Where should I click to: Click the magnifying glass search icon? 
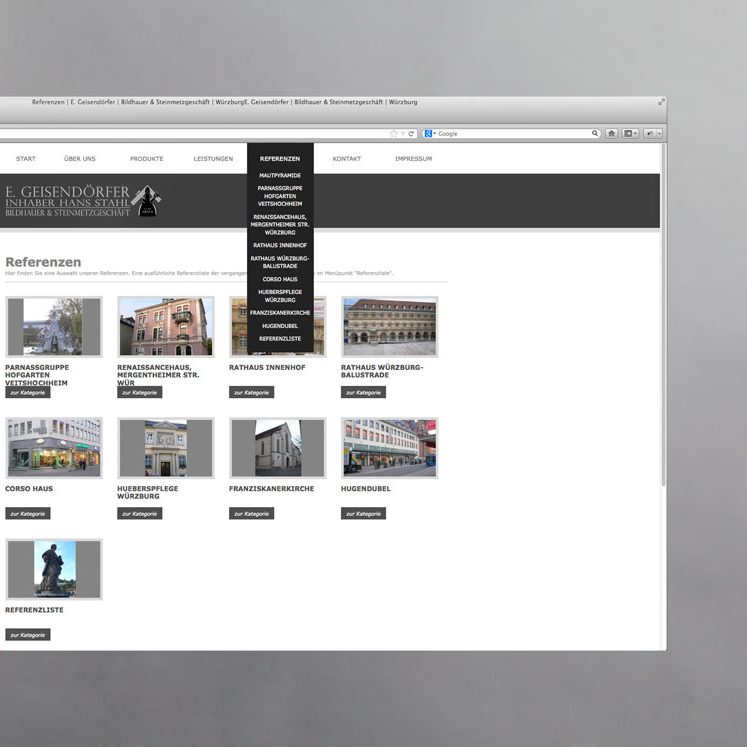595,133
